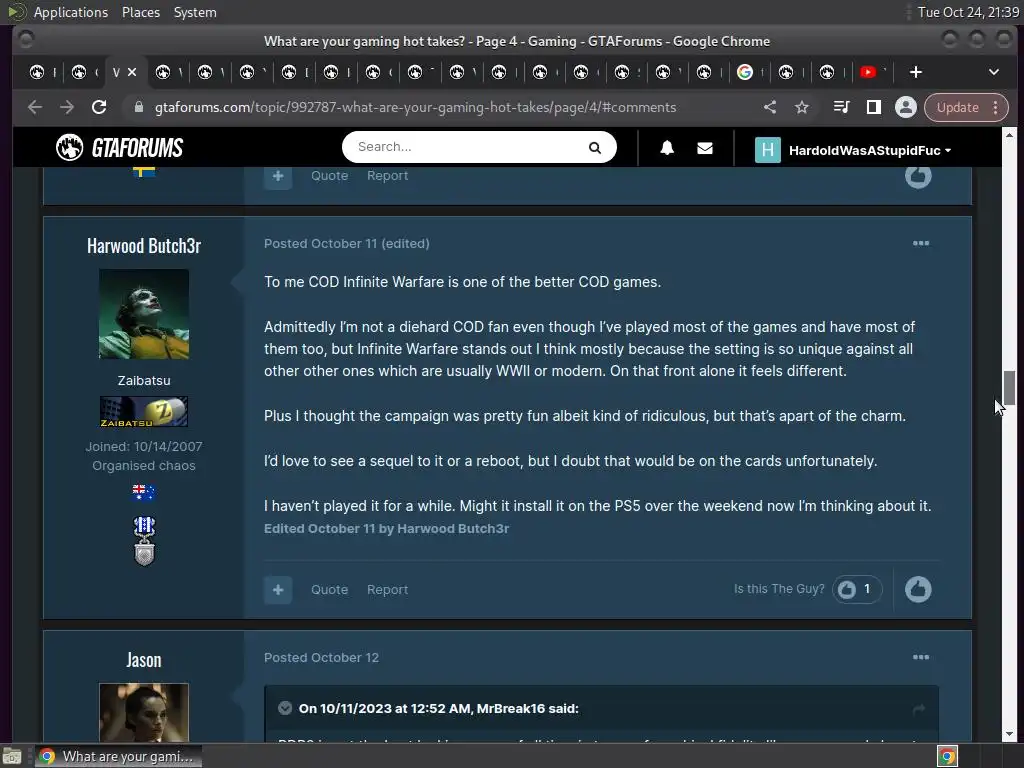Collapse the MrBreak16 quote toggle
The width and height of the screenshot is (1024, 768).
pyautogui.click(x=285, y=708)
